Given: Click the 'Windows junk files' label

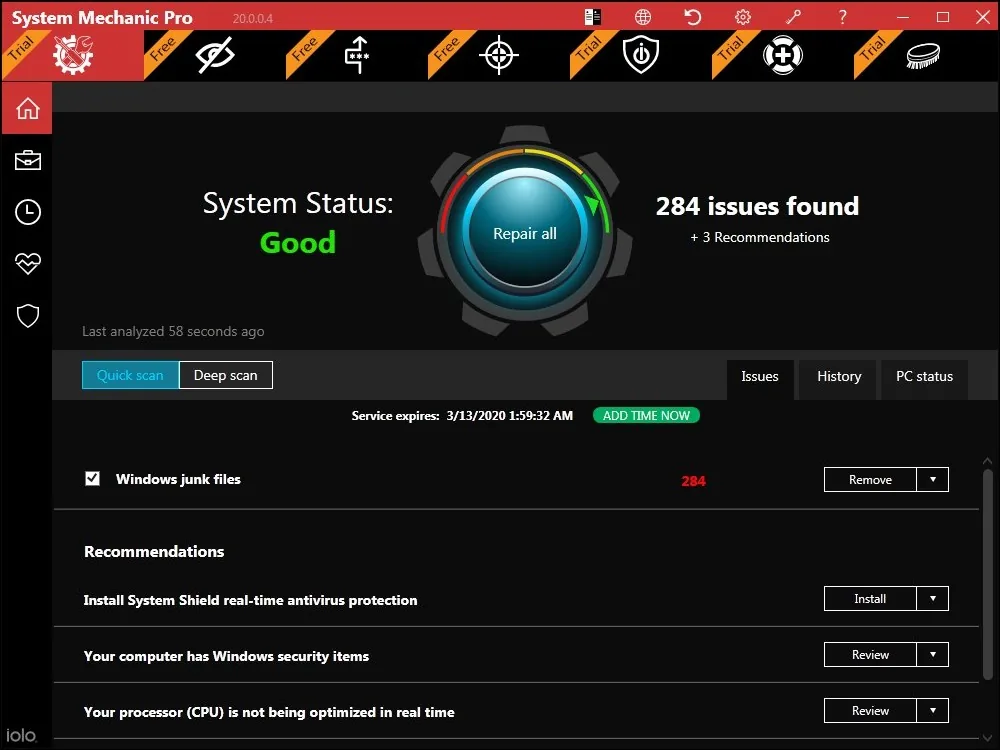Looking at the screenshot, I should [178, 479].
